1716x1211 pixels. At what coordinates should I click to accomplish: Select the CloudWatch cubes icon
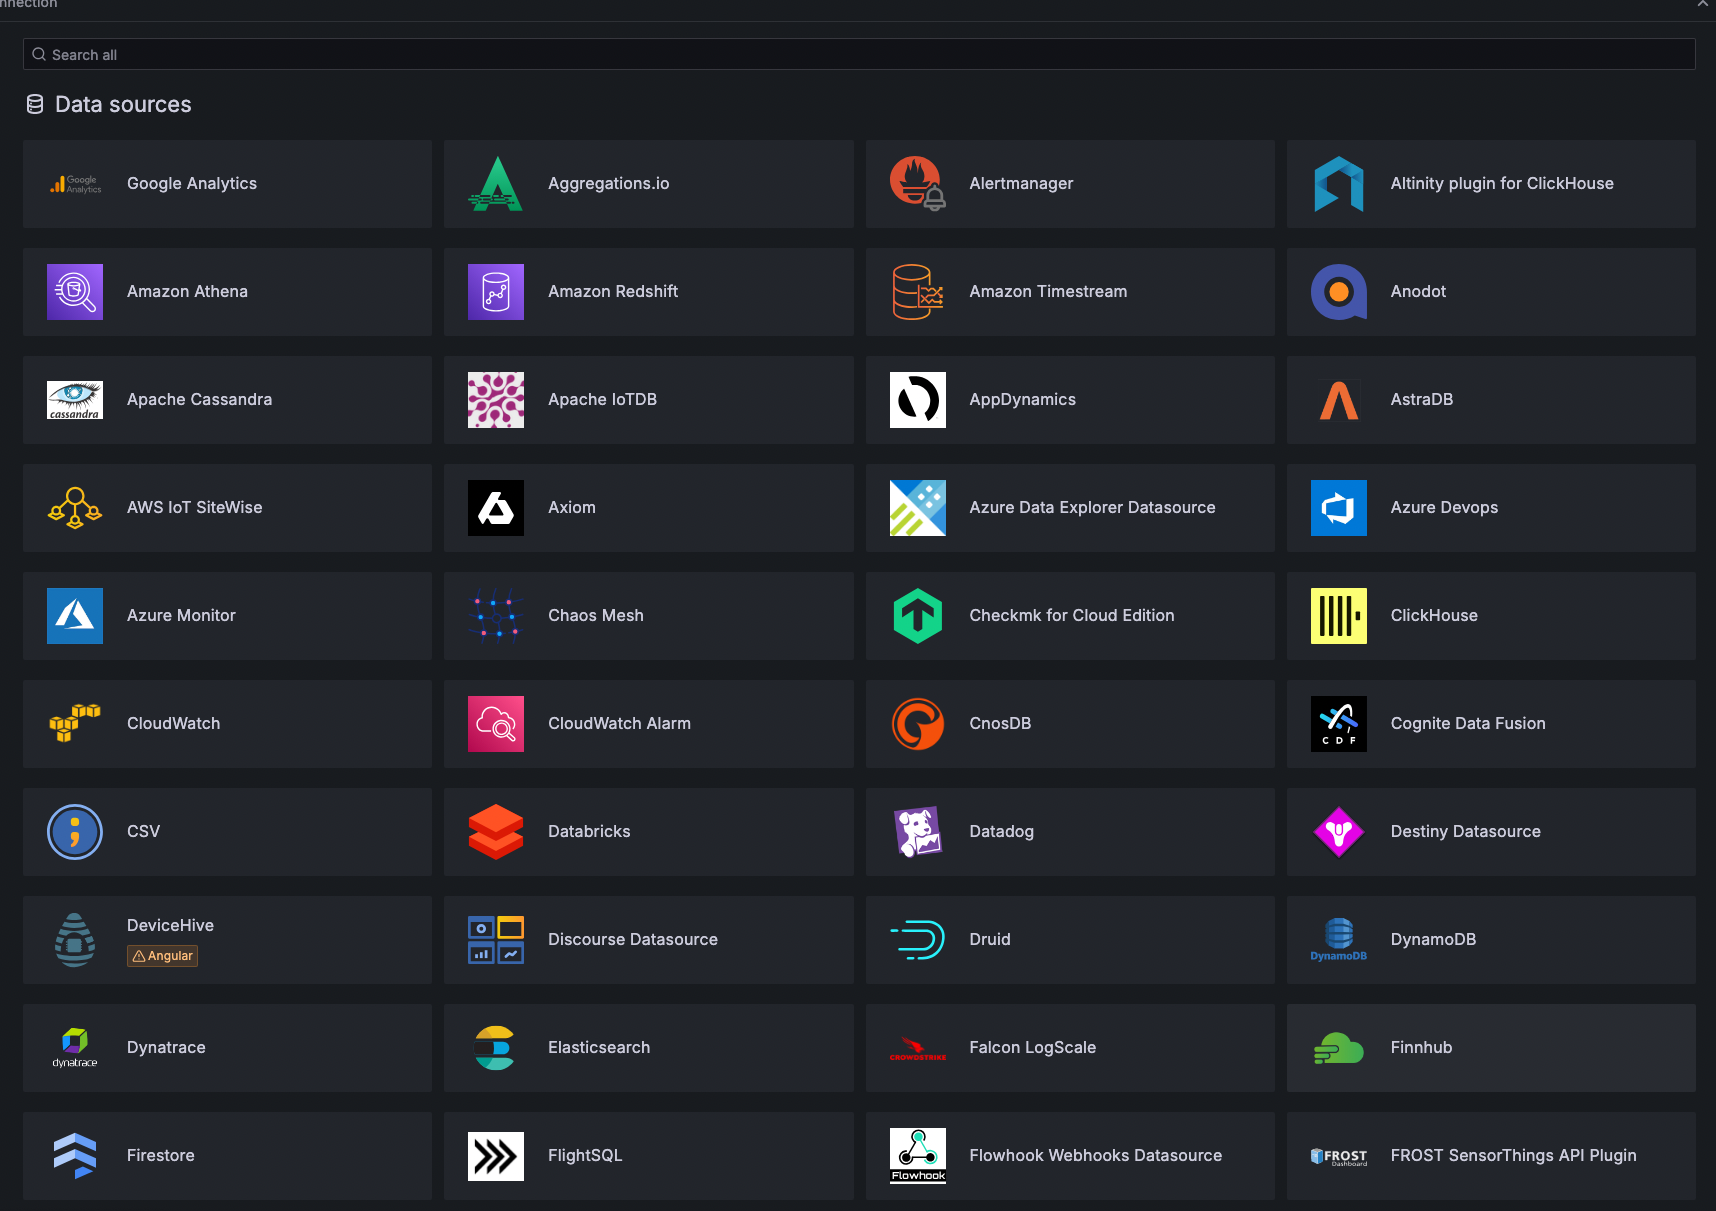point(75,724)
